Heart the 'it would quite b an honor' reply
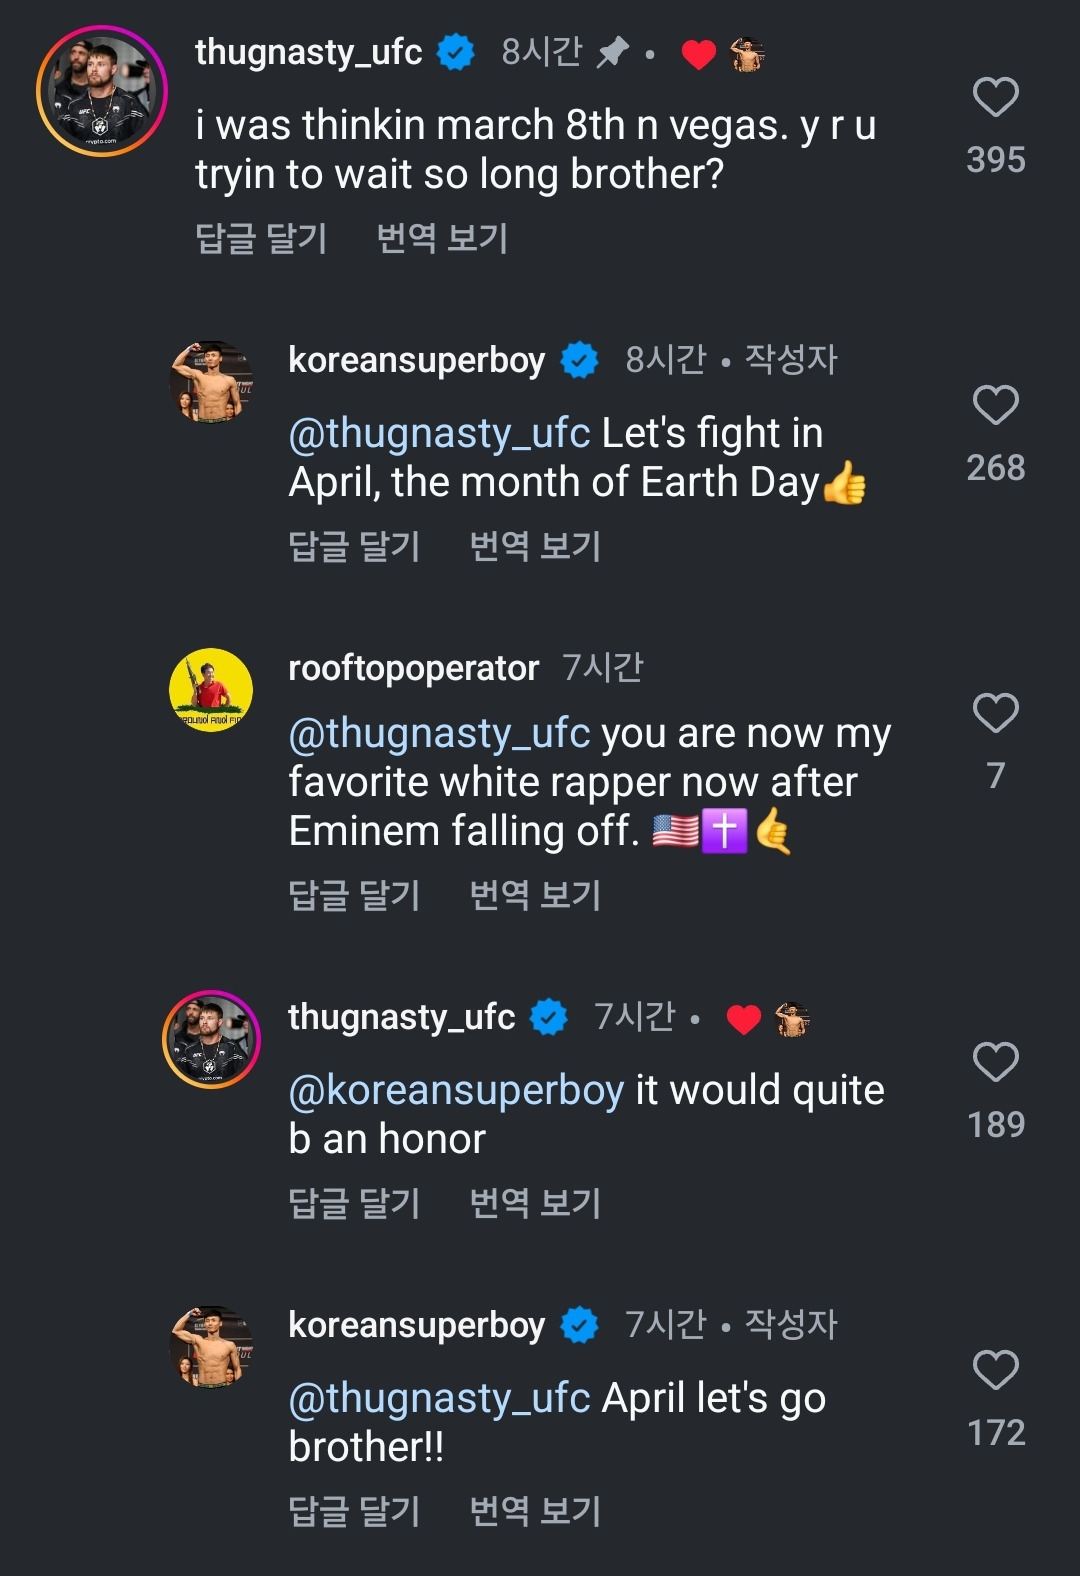Image resolution: width=1080 pixels, height=1576 pixels. [x=995, y=1062]
